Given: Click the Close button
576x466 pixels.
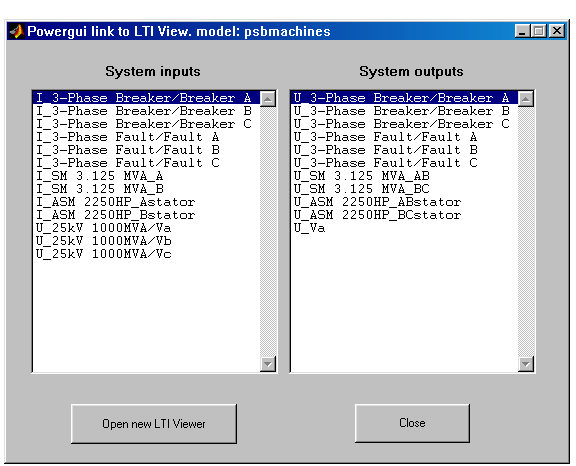Looking at the screenshot, I should tap(412, 423).
